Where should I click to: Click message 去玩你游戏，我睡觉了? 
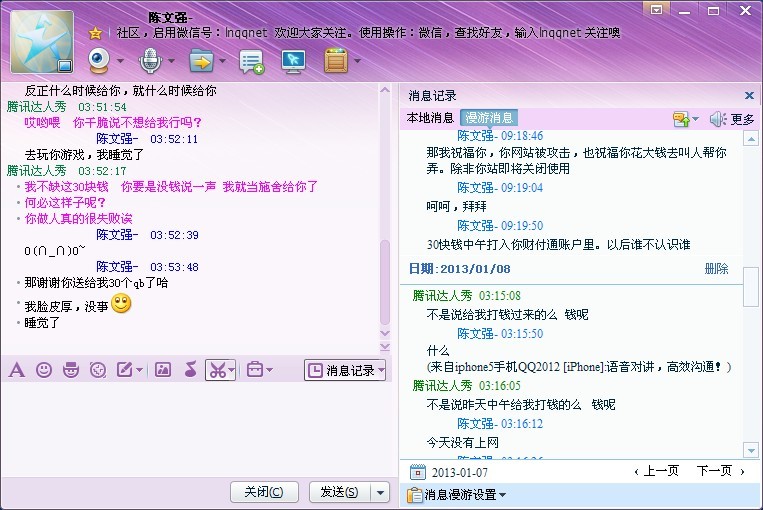[x=84, y=155]
